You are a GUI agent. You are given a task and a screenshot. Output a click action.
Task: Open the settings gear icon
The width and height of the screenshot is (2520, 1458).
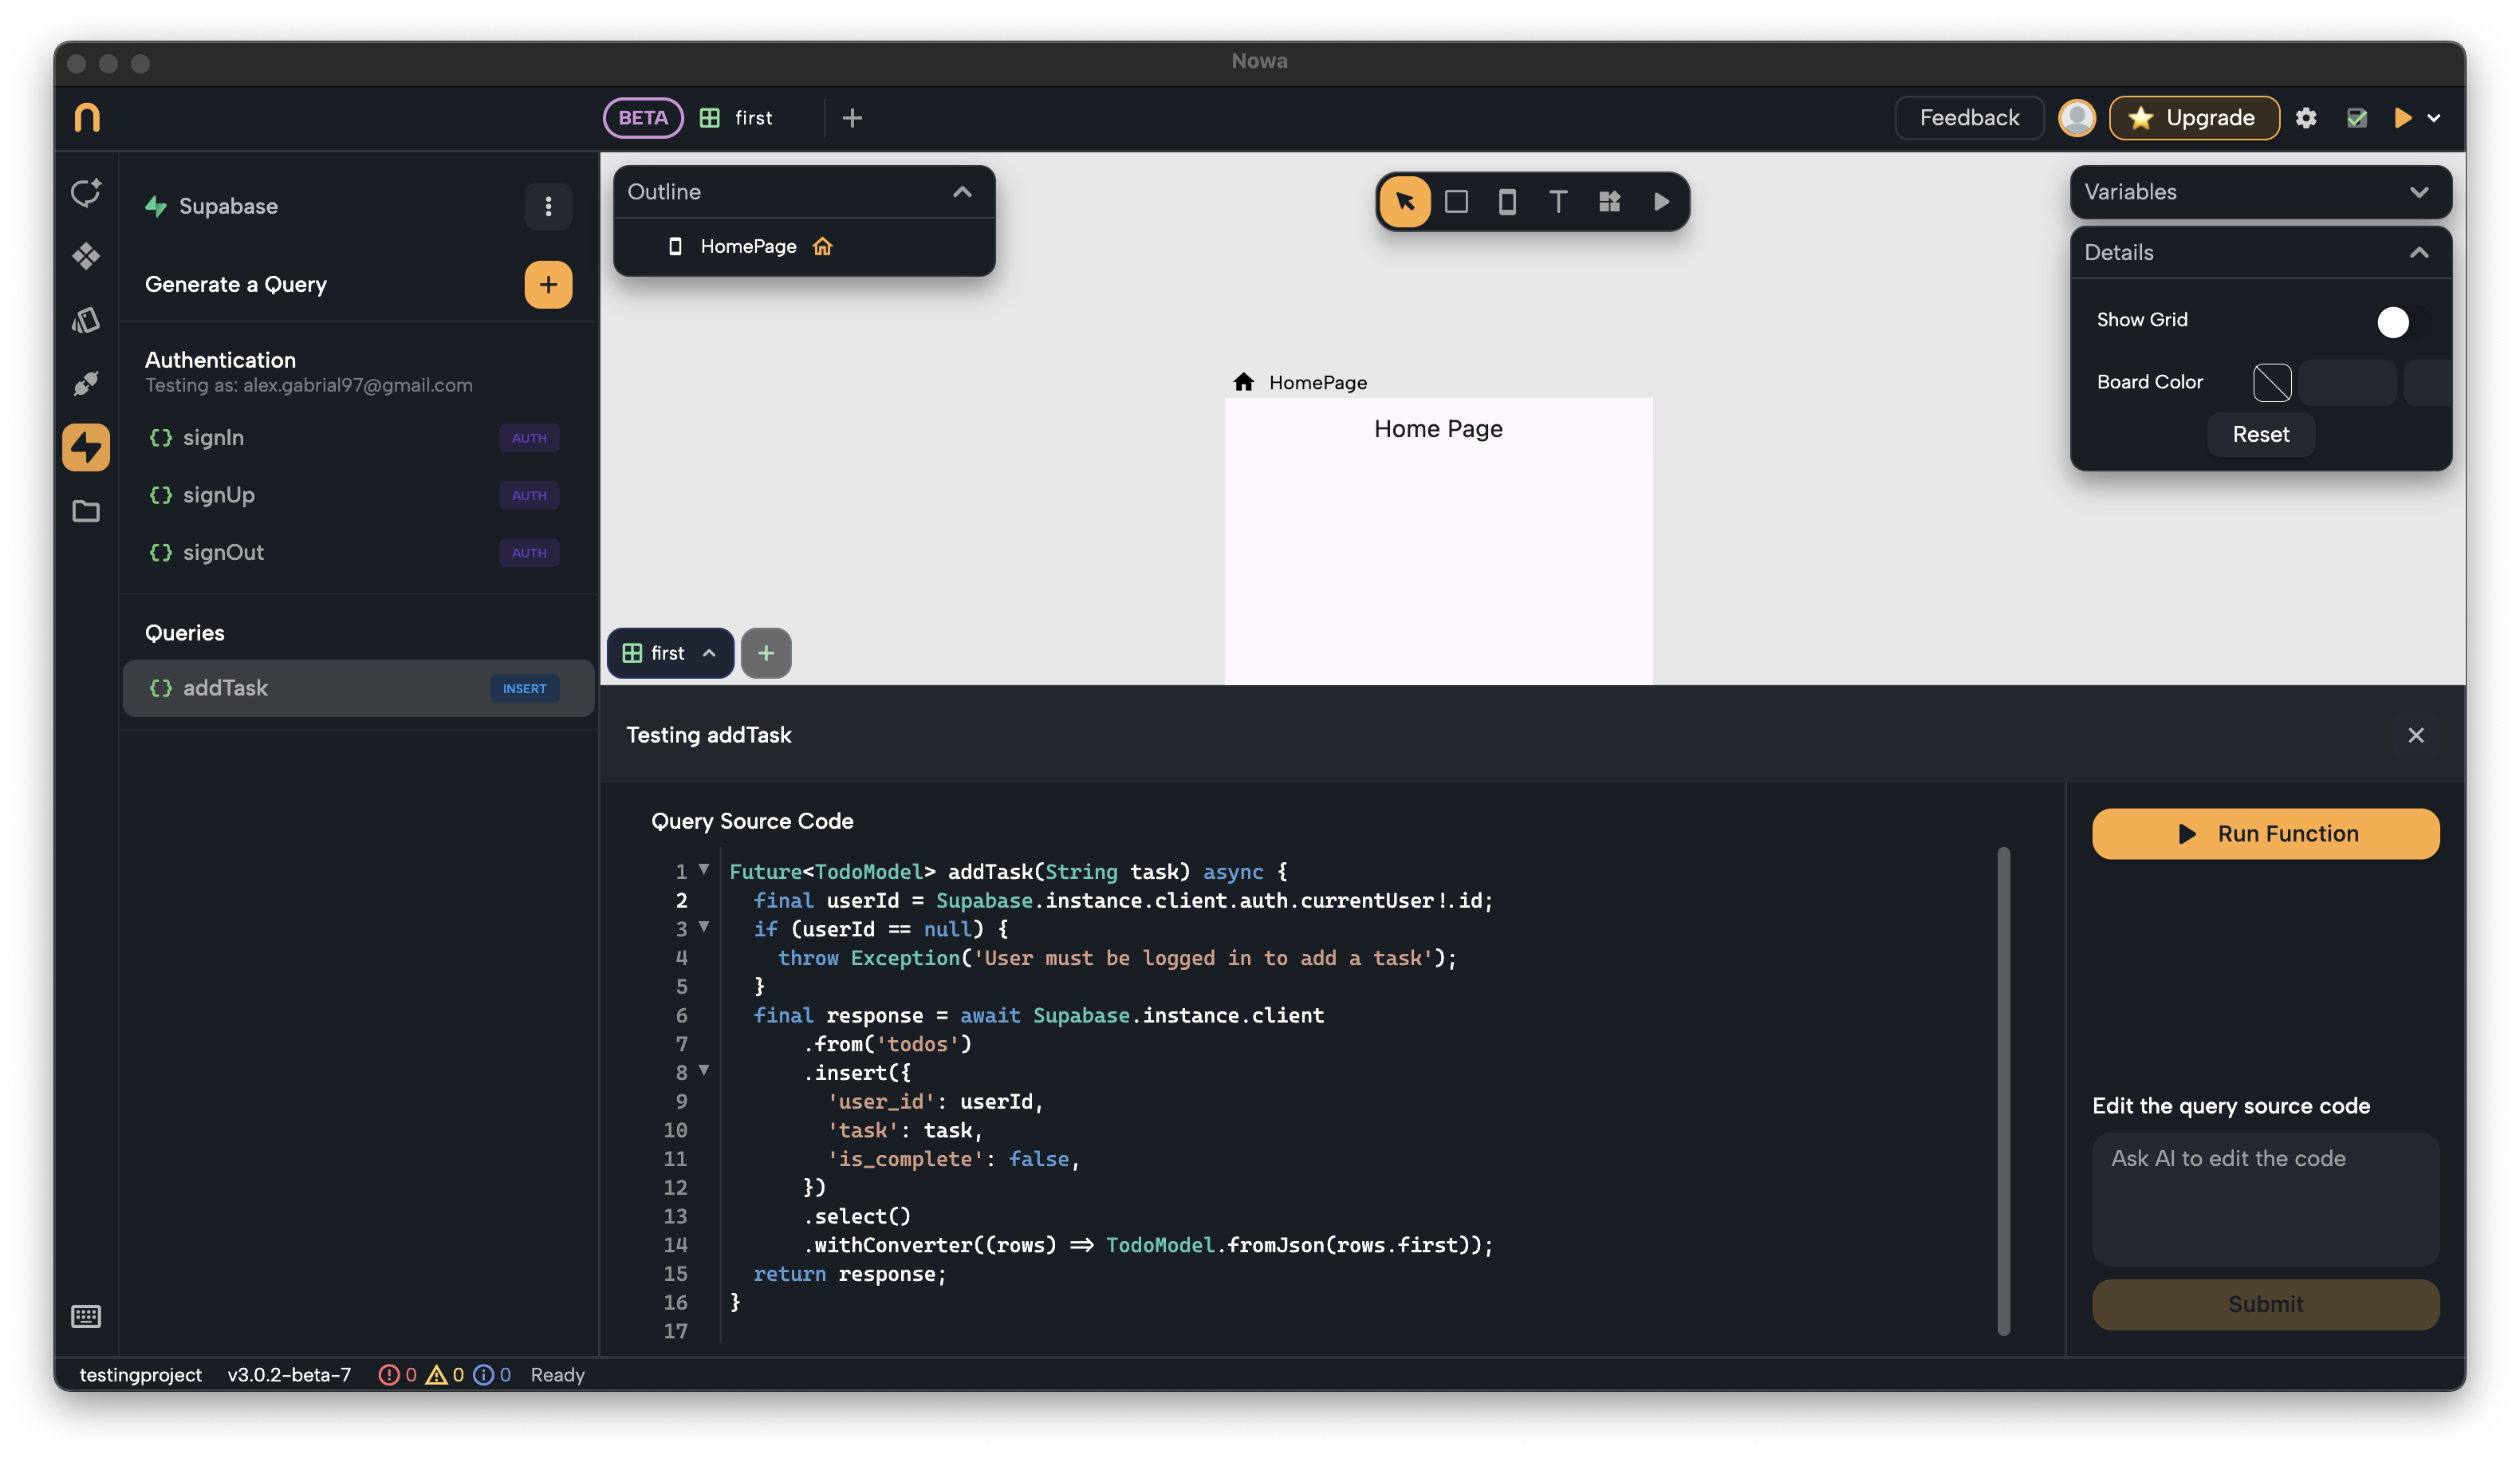coord(2306,118)
